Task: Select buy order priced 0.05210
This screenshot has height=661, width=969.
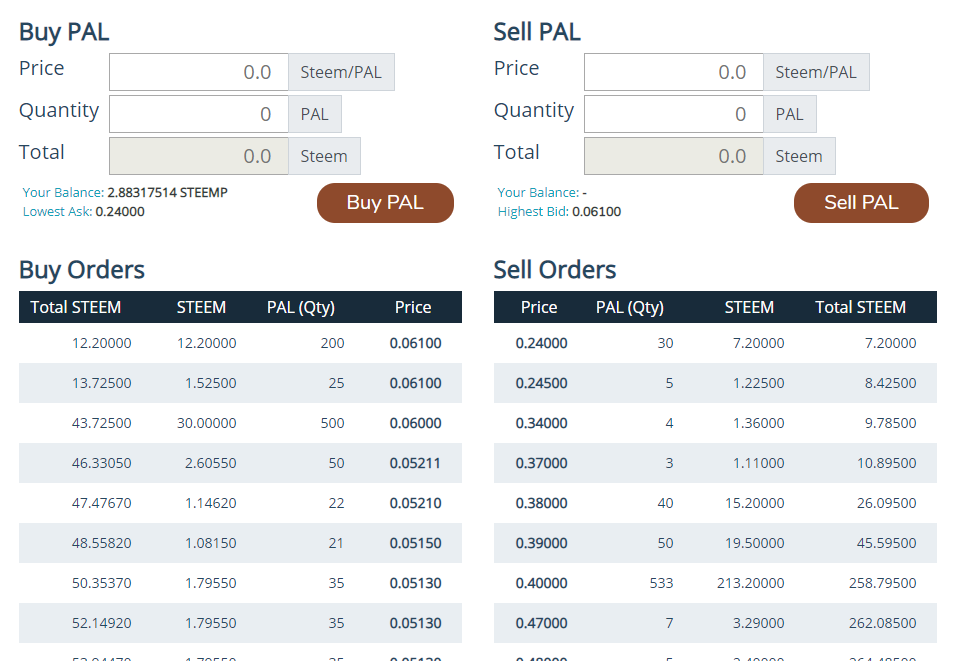Action: pos(240,503)
